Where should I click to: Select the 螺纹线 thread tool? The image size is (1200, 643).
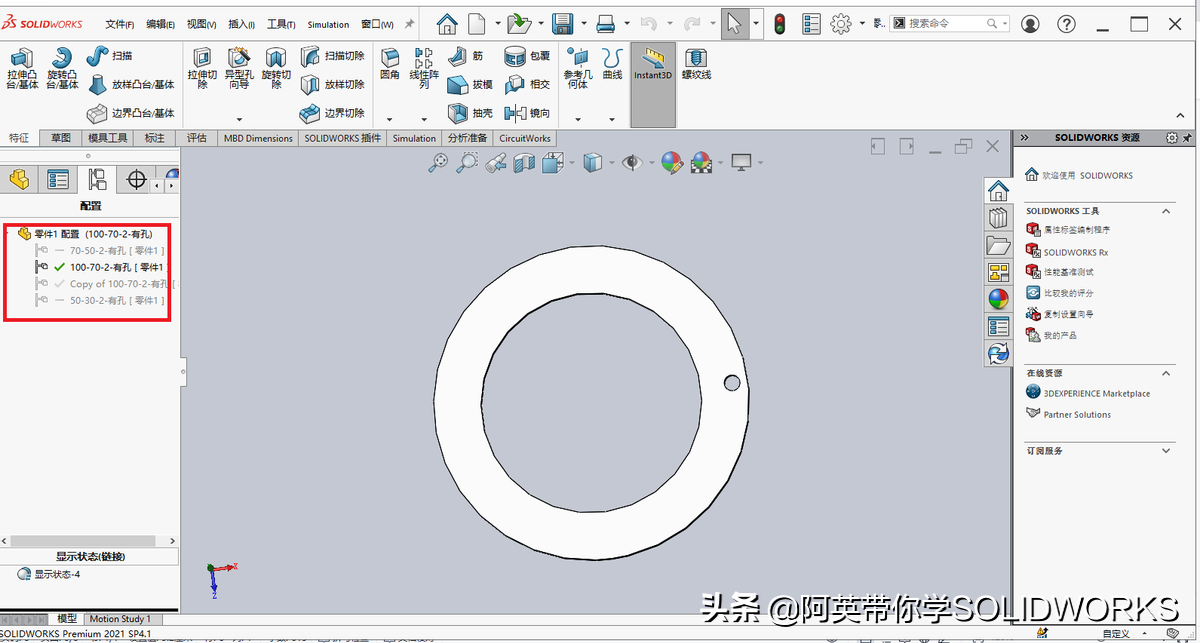(x=696, y=65)
